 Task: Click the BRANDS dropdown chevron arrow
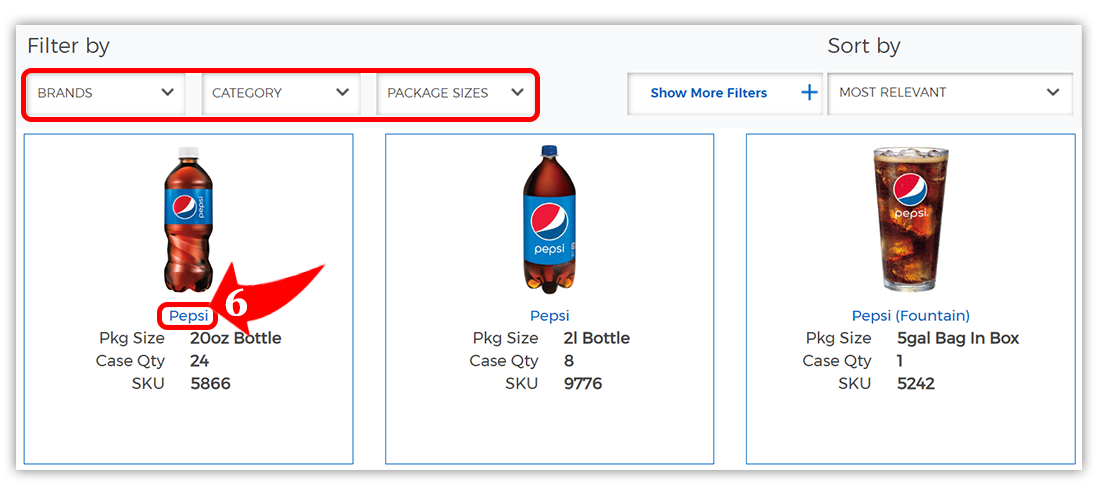click(167, 92)
